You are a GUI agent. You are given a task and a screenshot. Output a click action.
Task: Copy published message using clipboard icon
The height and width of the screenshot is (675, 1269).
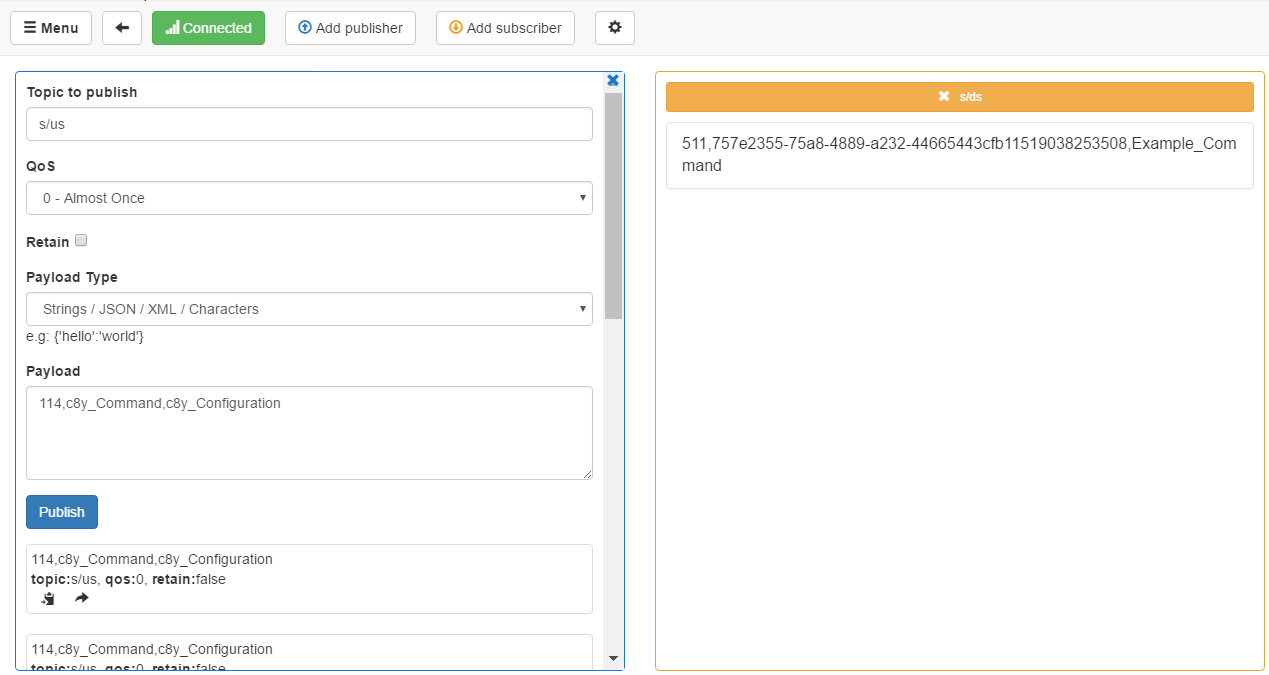[47, 597]
